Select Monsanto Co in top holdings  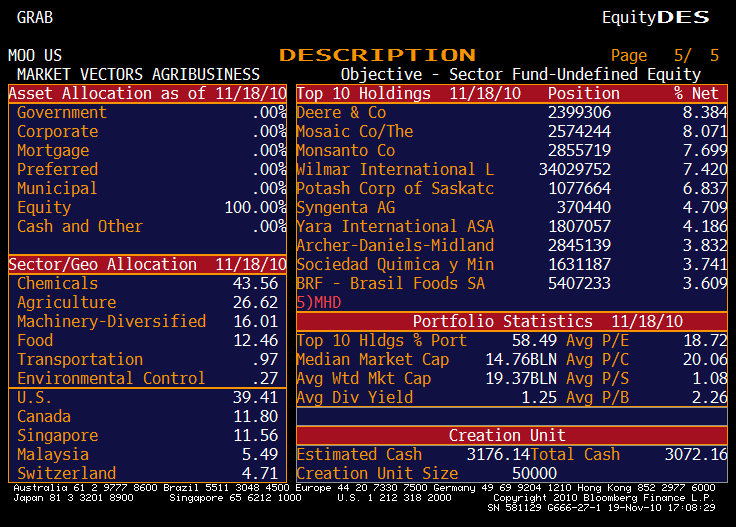345,151
